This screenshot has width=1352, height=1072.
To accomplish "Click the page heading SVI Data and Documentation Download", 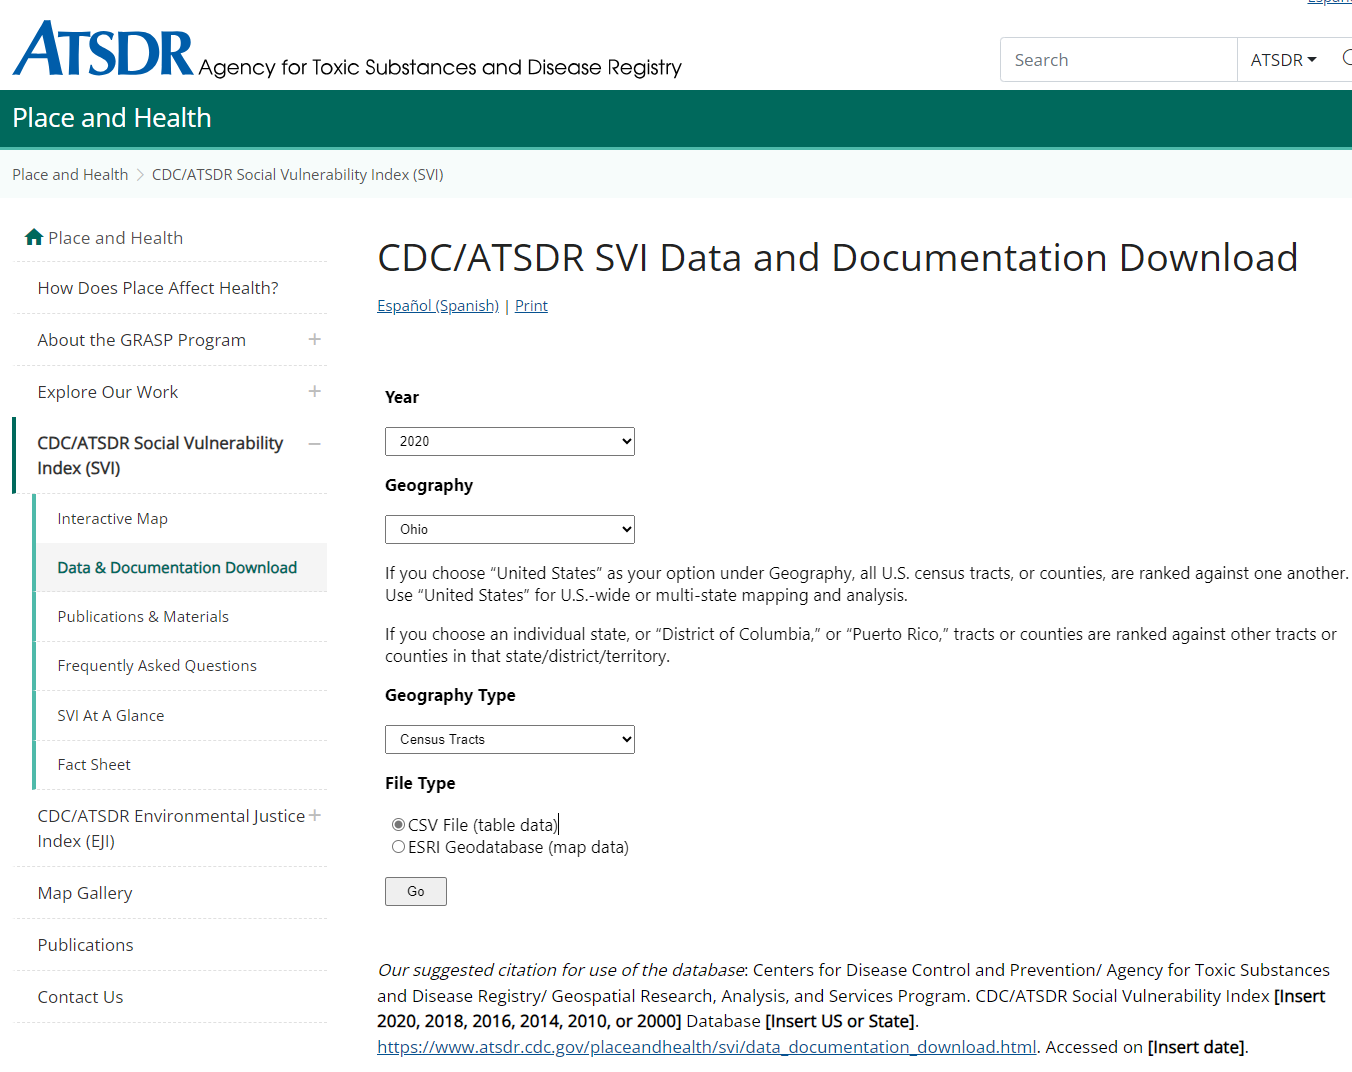I will (x=838, y=258).
